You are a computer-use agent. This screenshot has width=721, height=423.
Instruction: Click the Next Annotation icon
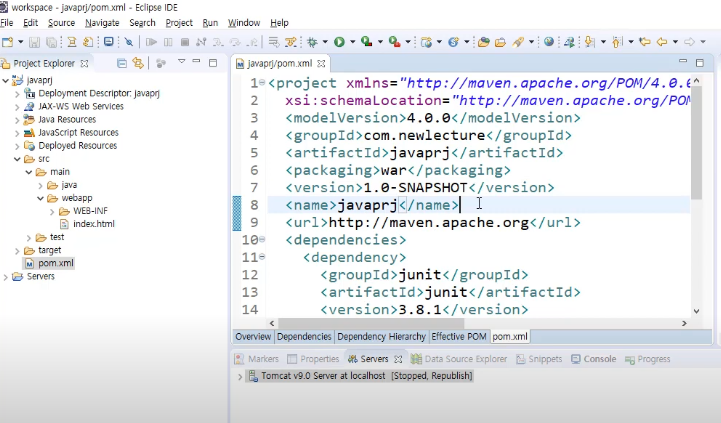[589, 42]
